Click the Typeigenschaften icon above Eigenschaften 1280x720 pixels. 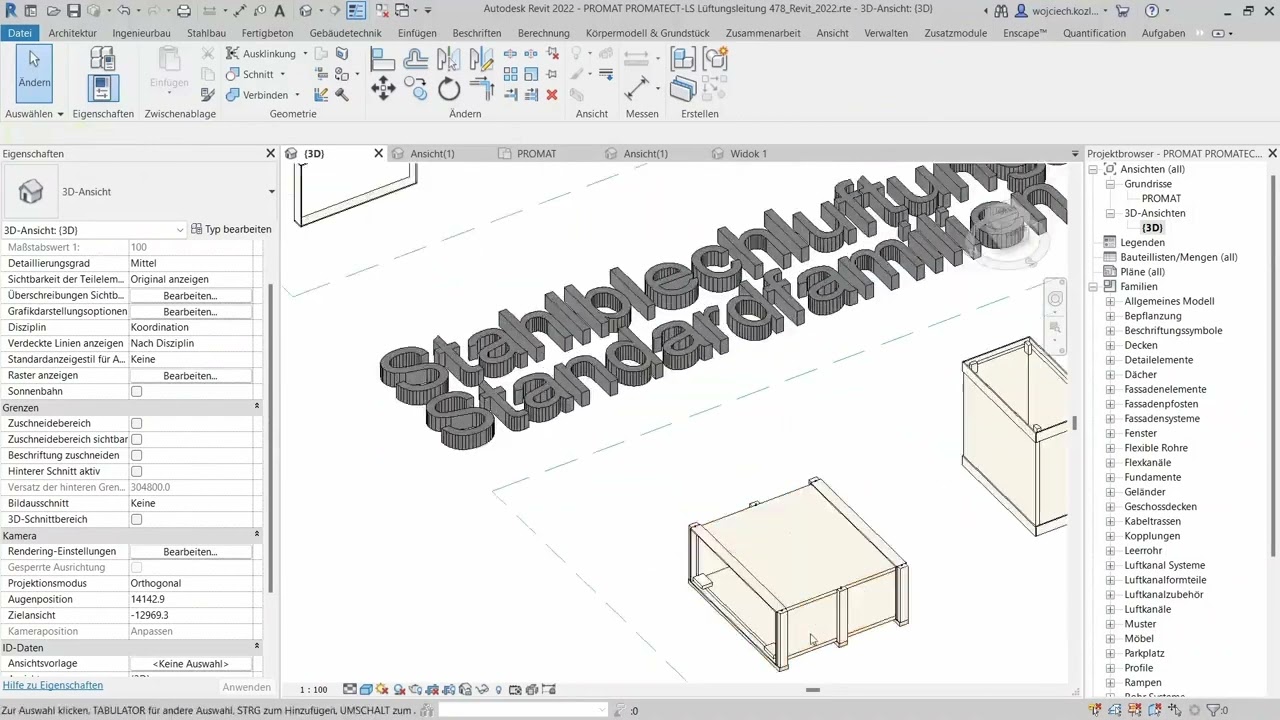(103, 58)
